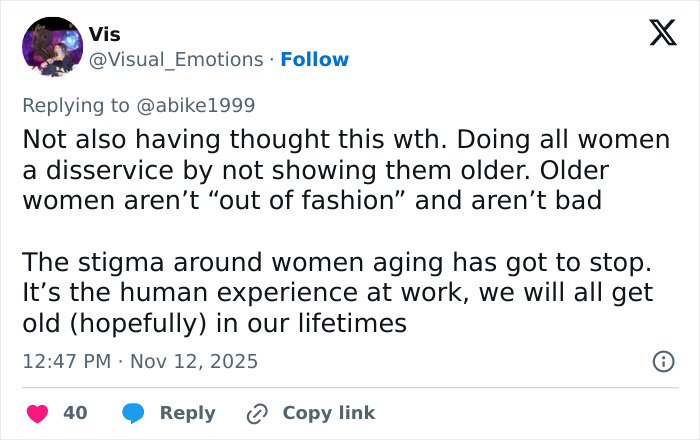Click the paragraph starting "Not also having thought"

tap(345, 170)
